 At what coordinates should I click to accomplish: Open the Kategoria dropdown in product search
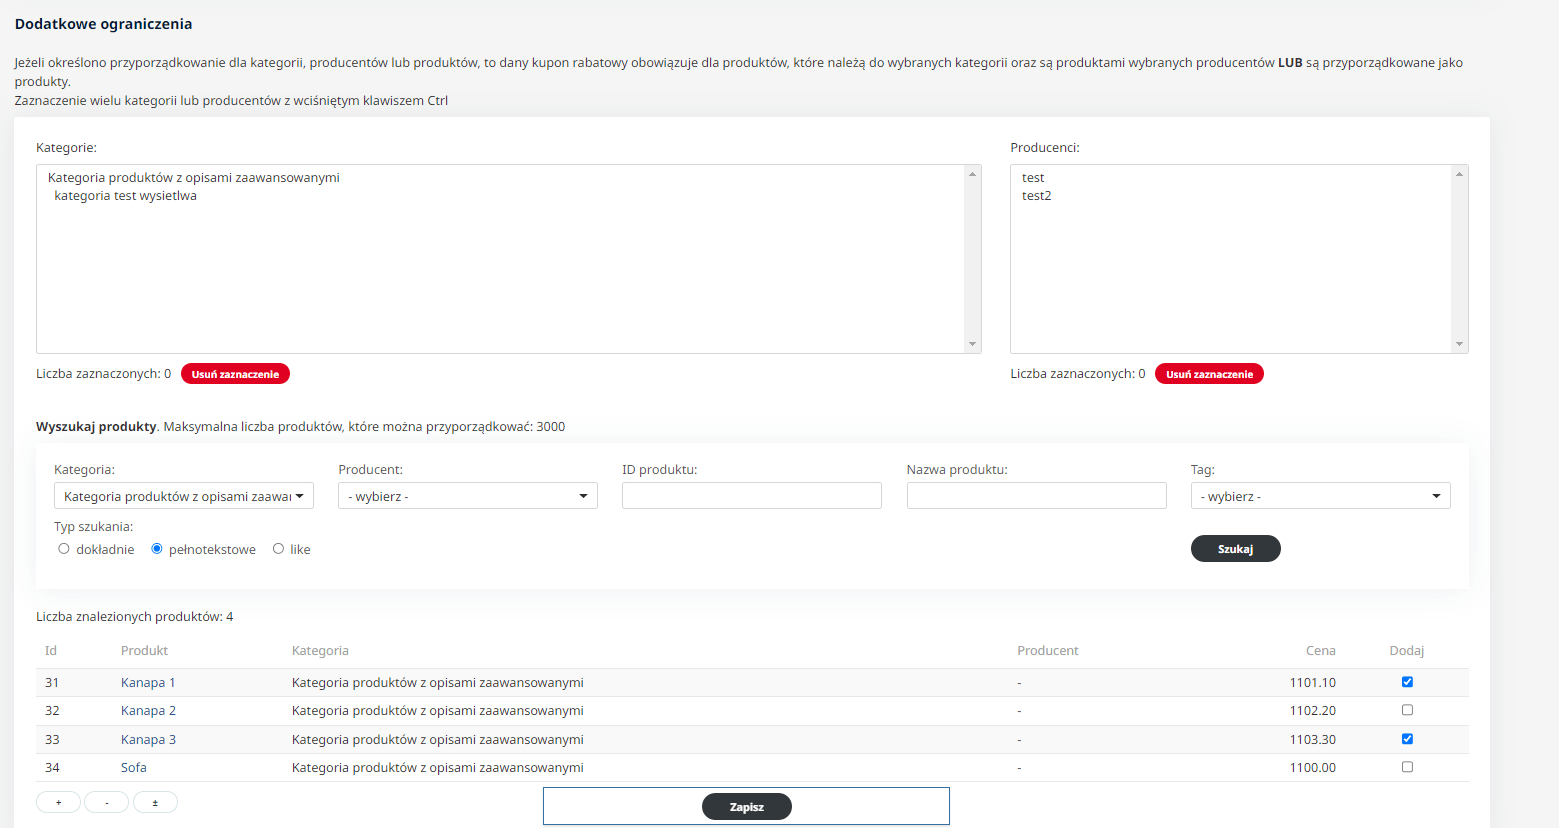click(x=183, y=496)
